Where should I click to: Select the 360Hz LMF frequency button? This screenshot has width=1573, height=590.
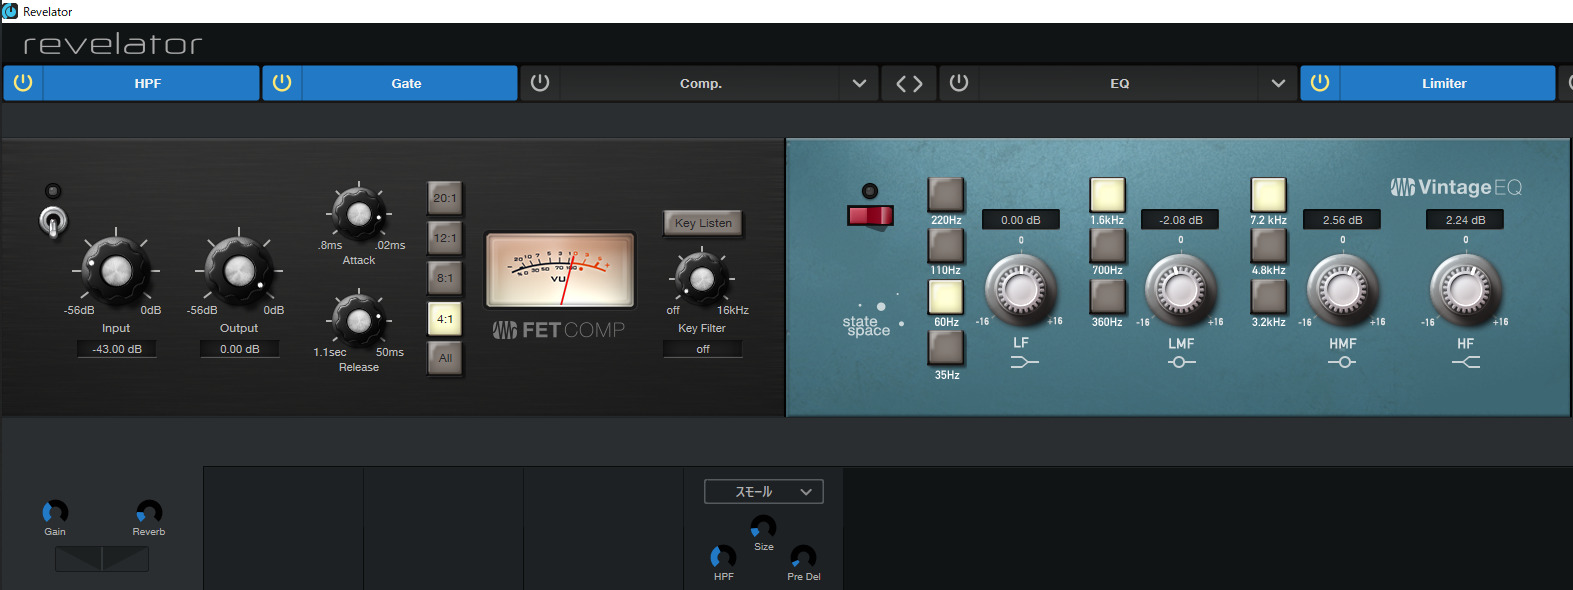1107,297
